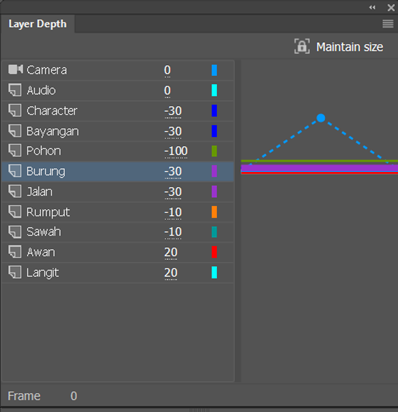Click Awan layer red color swatch
Image resolution: width=398 pixels, height=412 pixels.
click(214, 252)
